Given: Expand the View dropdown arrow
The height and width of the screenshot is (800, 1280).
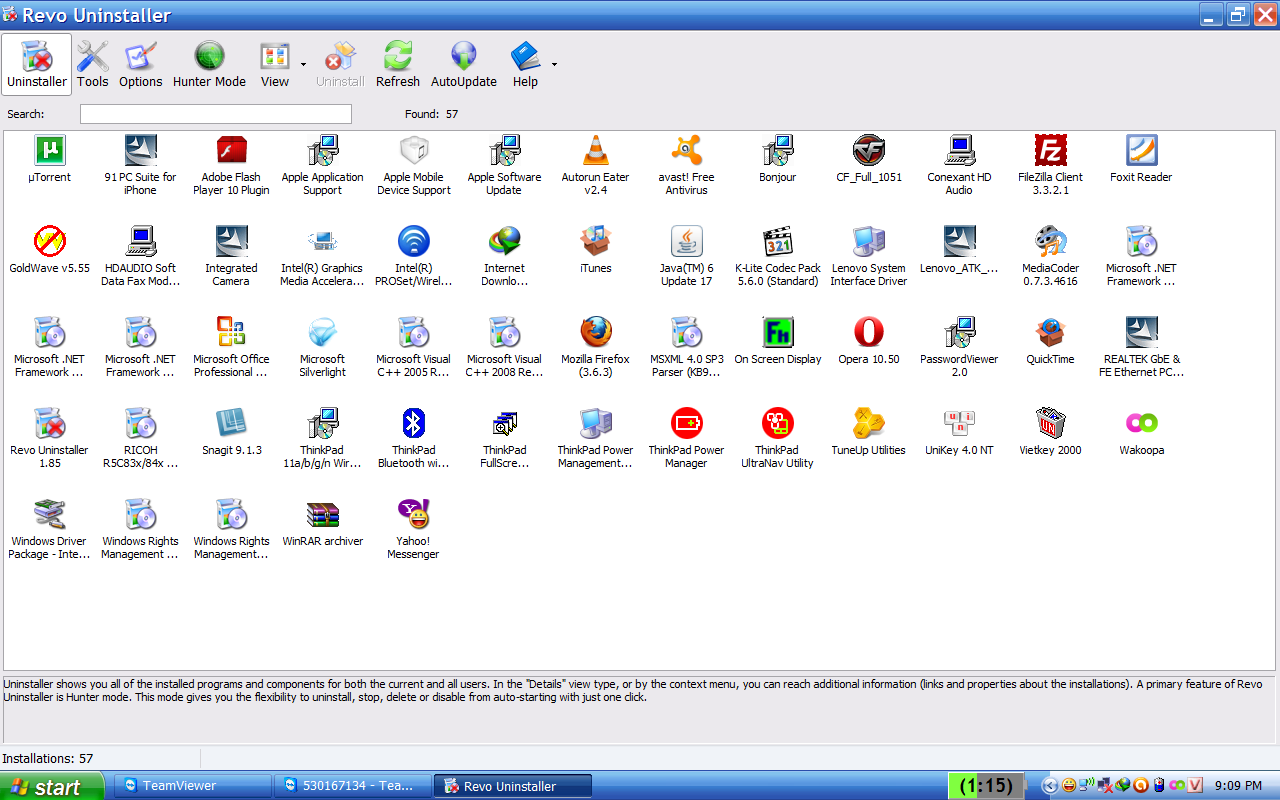Looking at the screenshot, I should point(303,65).
